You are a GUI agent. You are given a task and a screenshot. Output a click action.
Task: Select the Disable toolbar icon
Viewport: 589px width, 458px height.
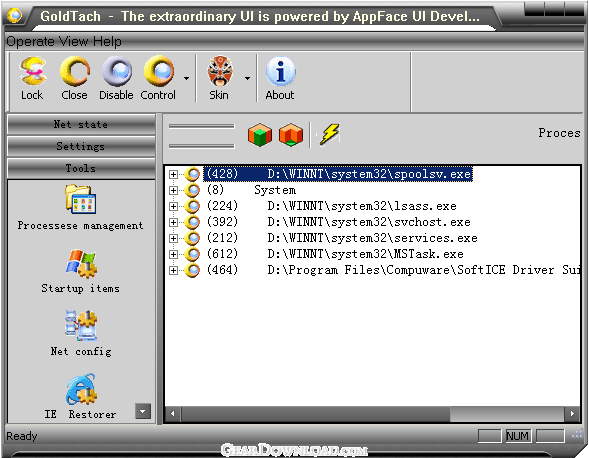pos(117,71)
